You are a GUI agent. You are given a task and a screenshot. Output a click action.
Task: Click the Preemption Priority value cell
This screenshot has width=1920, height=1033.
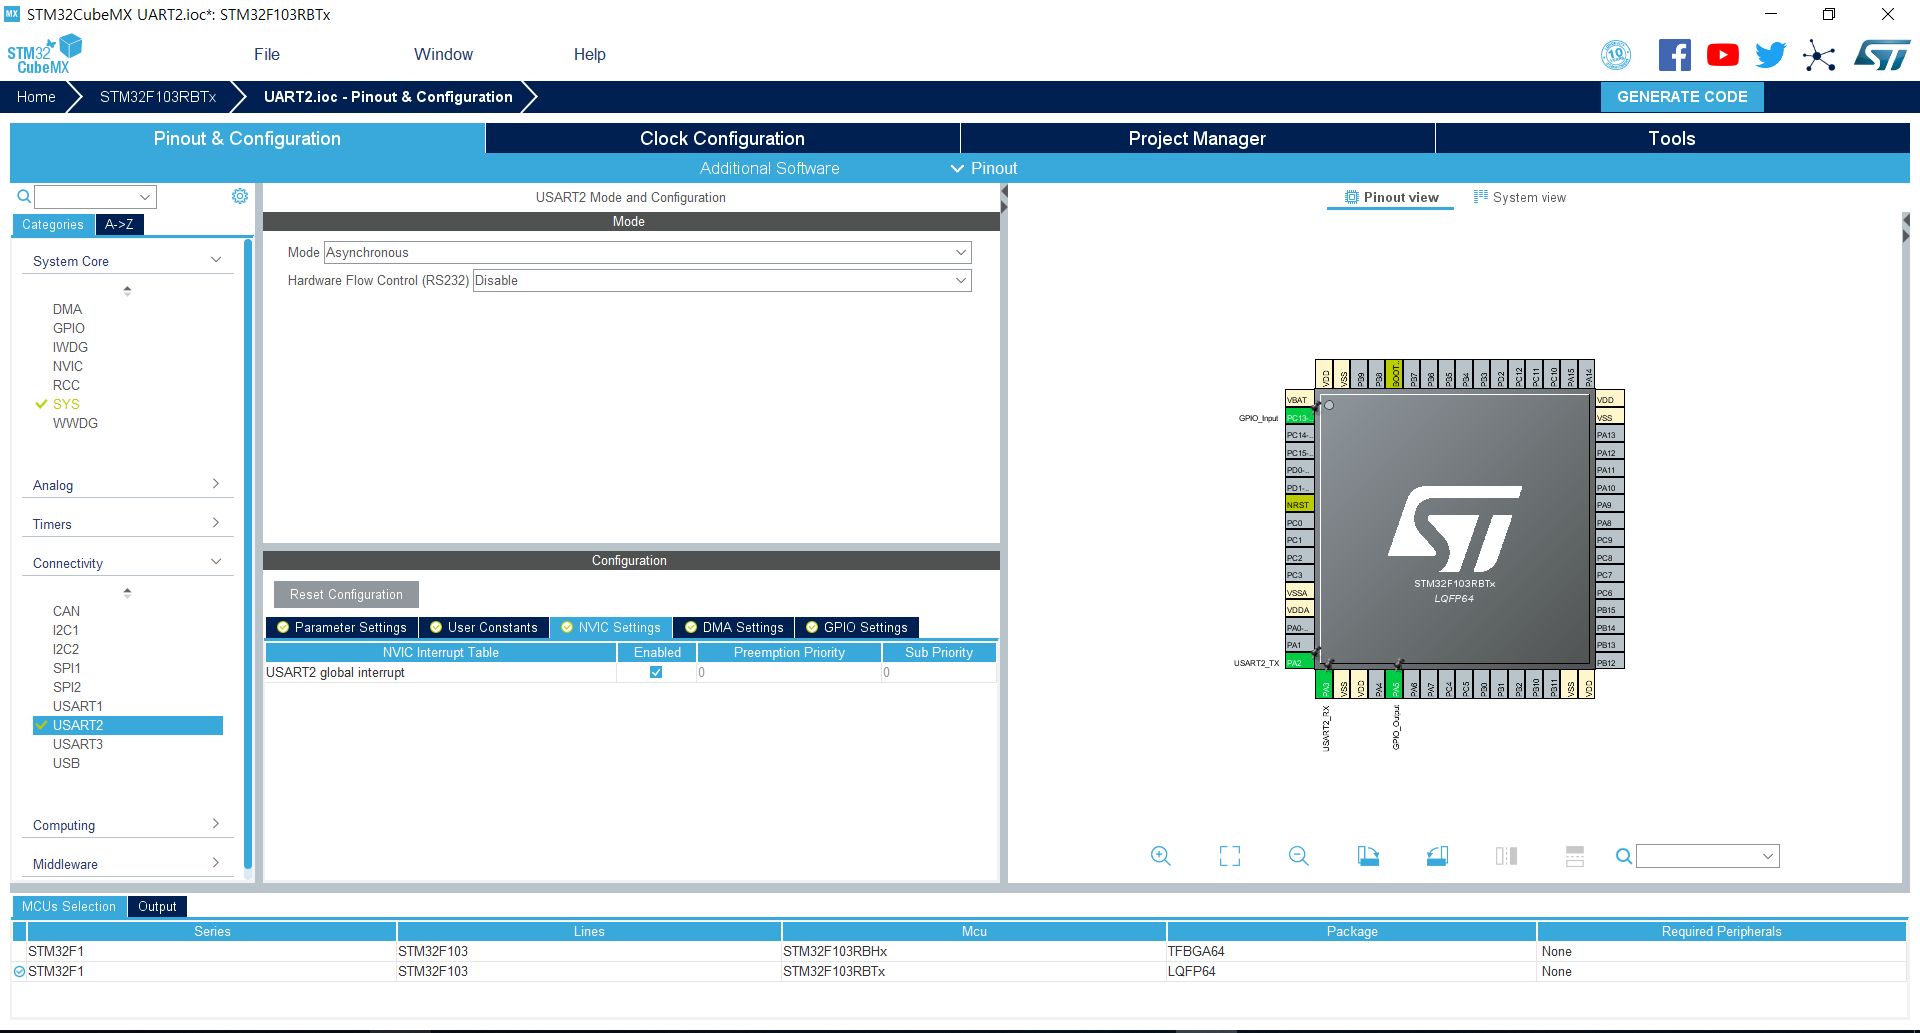789,672
